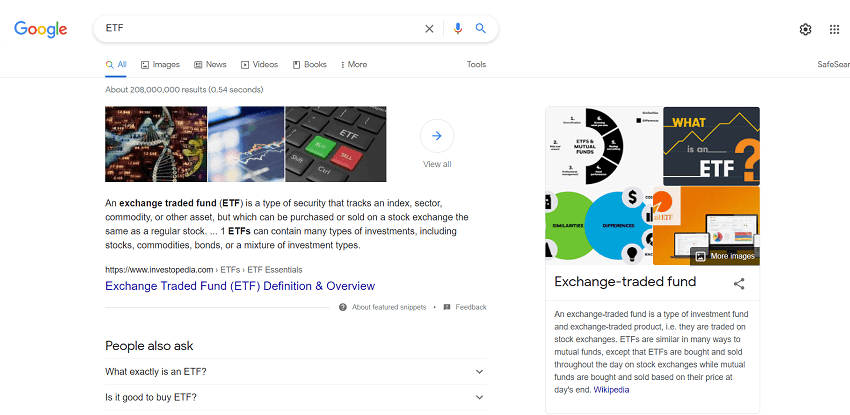Switch to the Videos tab
The image size is (850, 415).
coord(260,64)
